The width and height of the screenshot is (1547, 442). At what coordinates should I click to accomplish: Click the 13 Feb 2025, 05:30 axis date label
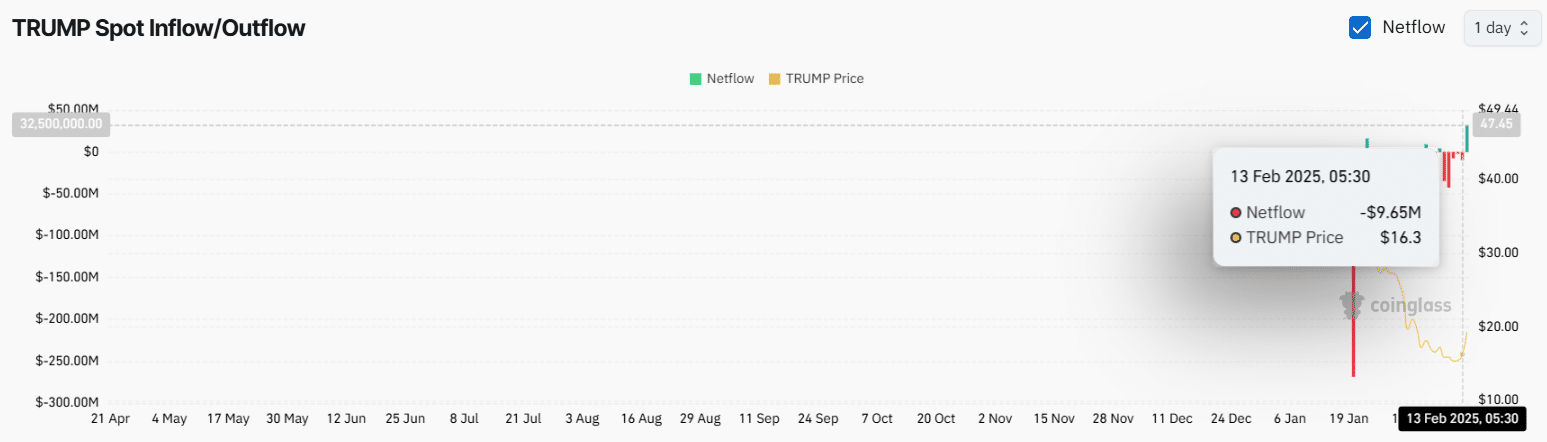[1461, 418]
